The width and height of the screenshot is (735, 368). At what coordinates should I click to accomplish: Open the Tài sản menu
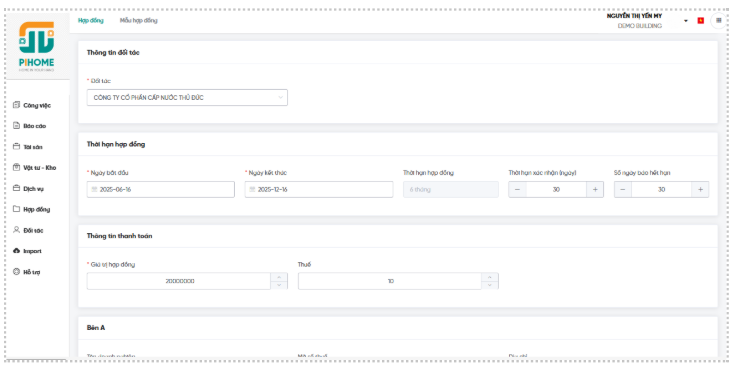[x=33, y=147]
